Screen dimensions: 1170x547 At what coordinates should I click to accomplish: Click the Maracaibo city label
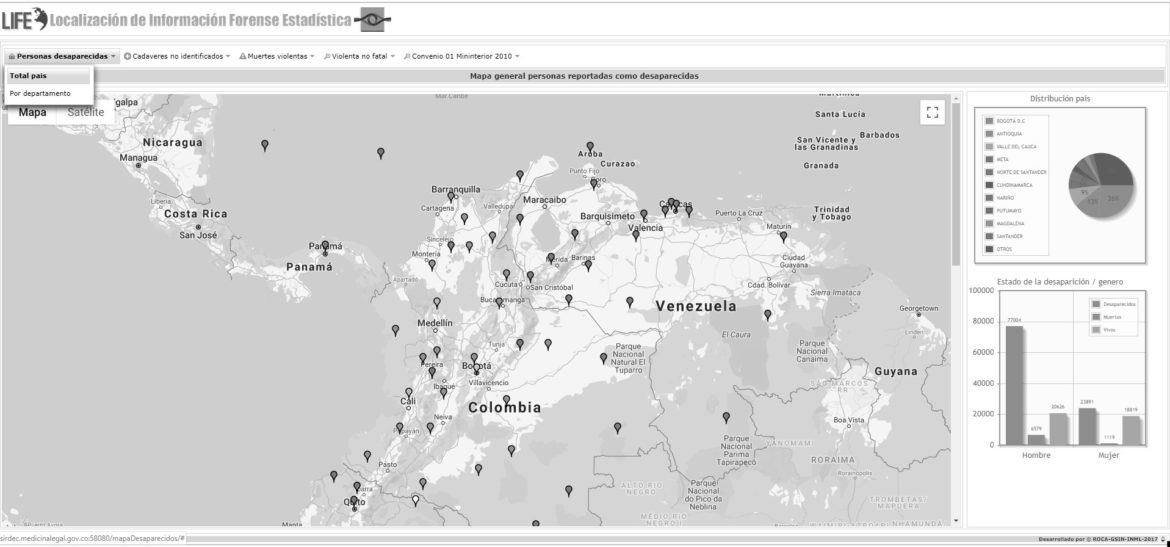pos(545,200)
